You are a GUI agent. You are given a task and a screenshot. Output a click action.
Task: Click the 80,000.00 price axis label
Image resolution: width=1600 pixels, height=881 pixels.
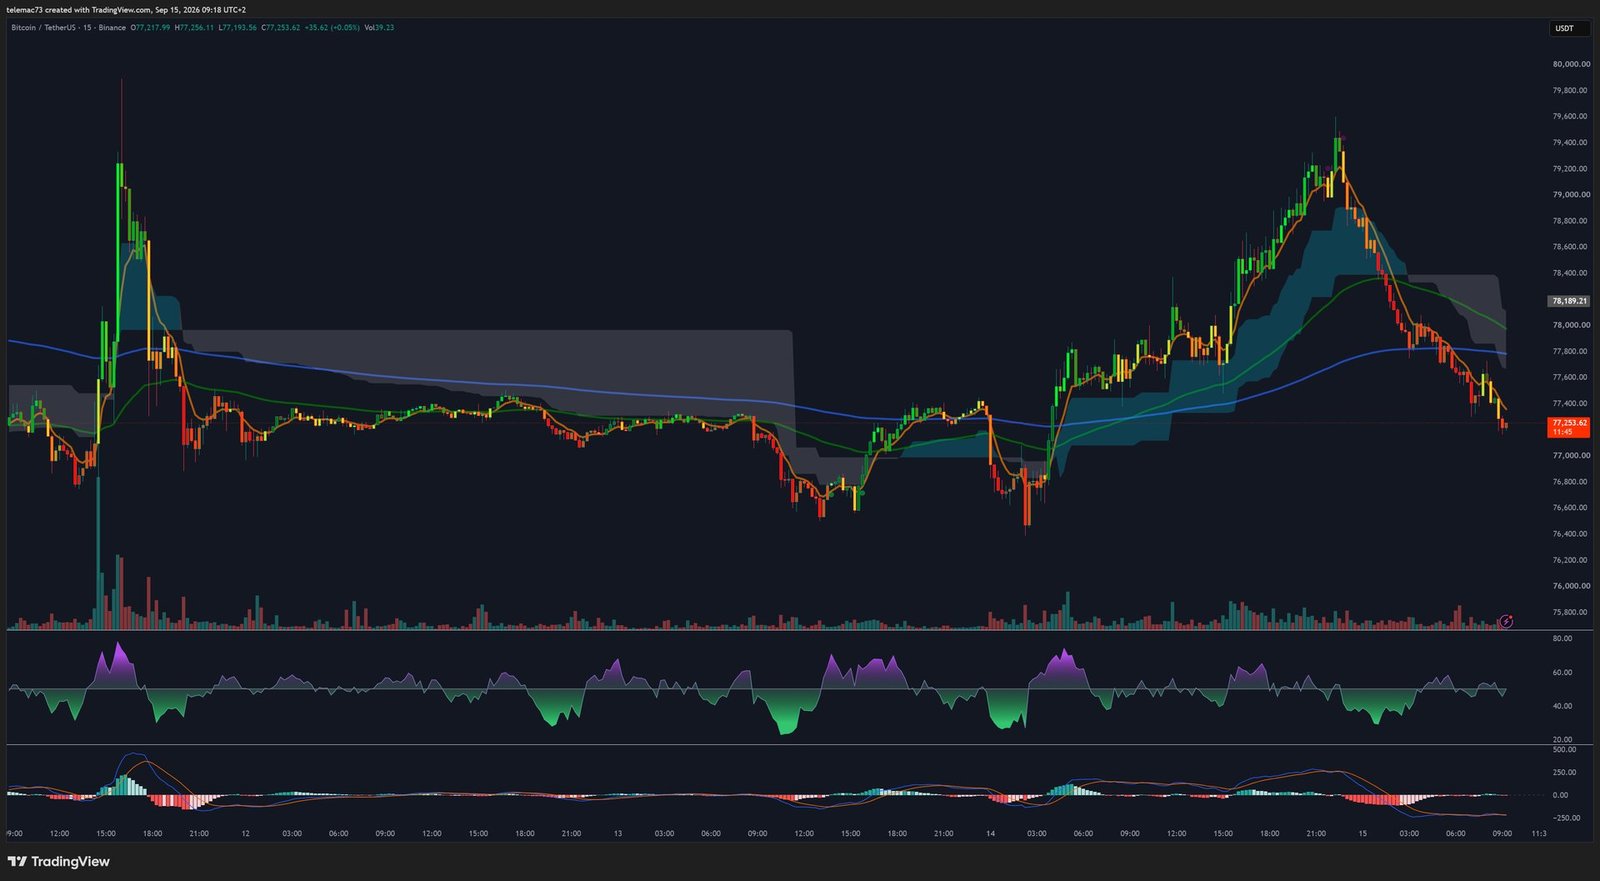pos(1571,64)
